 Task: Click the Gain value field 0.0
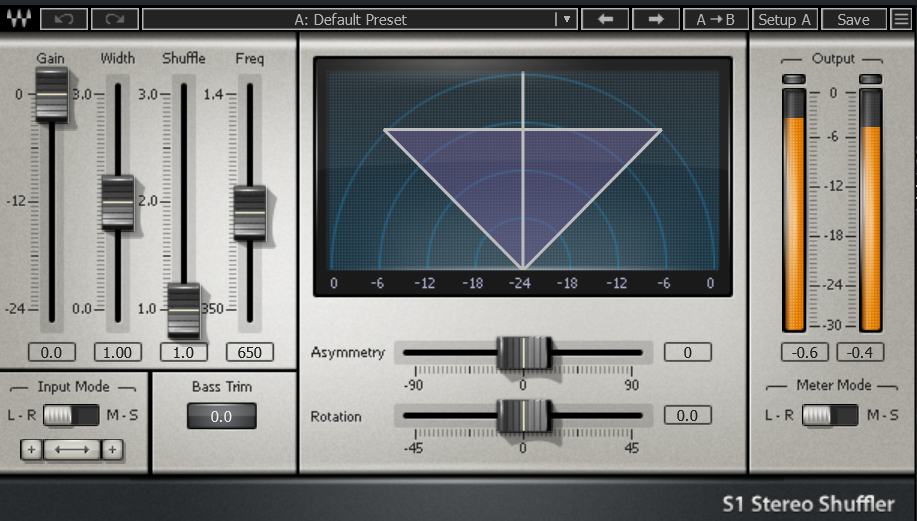(x=51, y=352)
